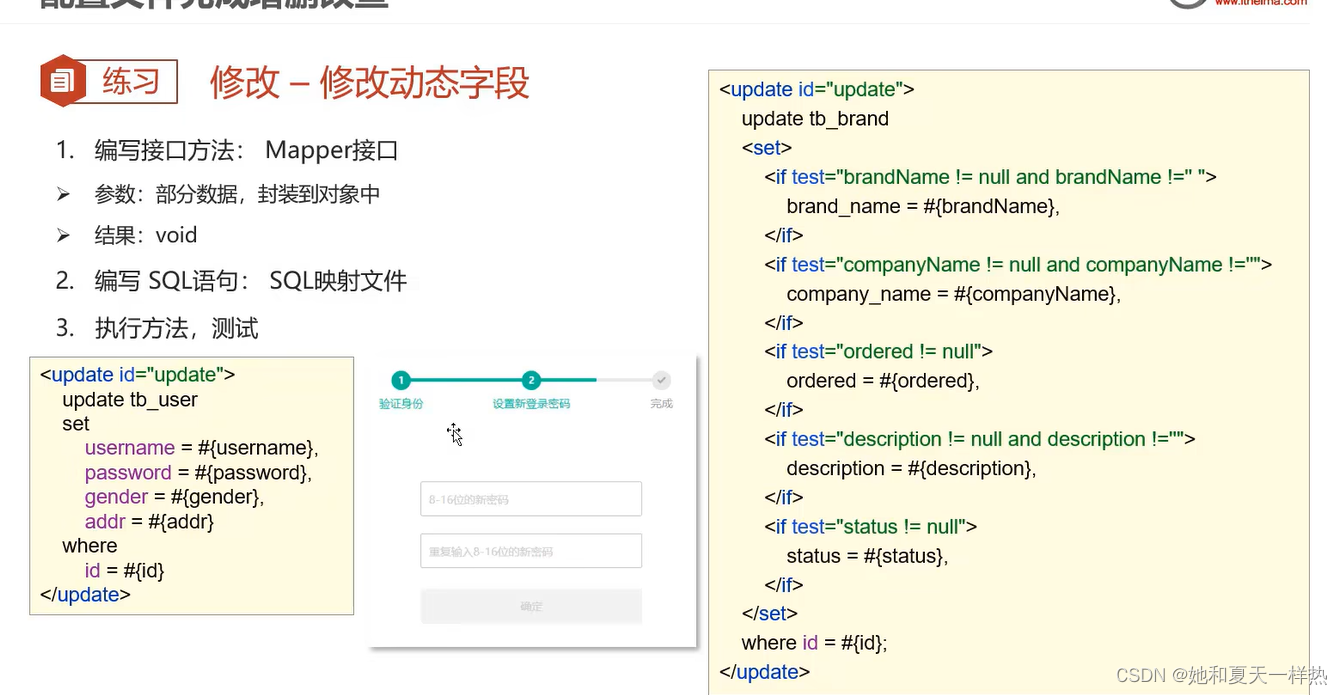Click the title 修改 – 修改动态字段
Image resolution: width=1343 pixels, height=695 pixels.
[x=369, y=82]
